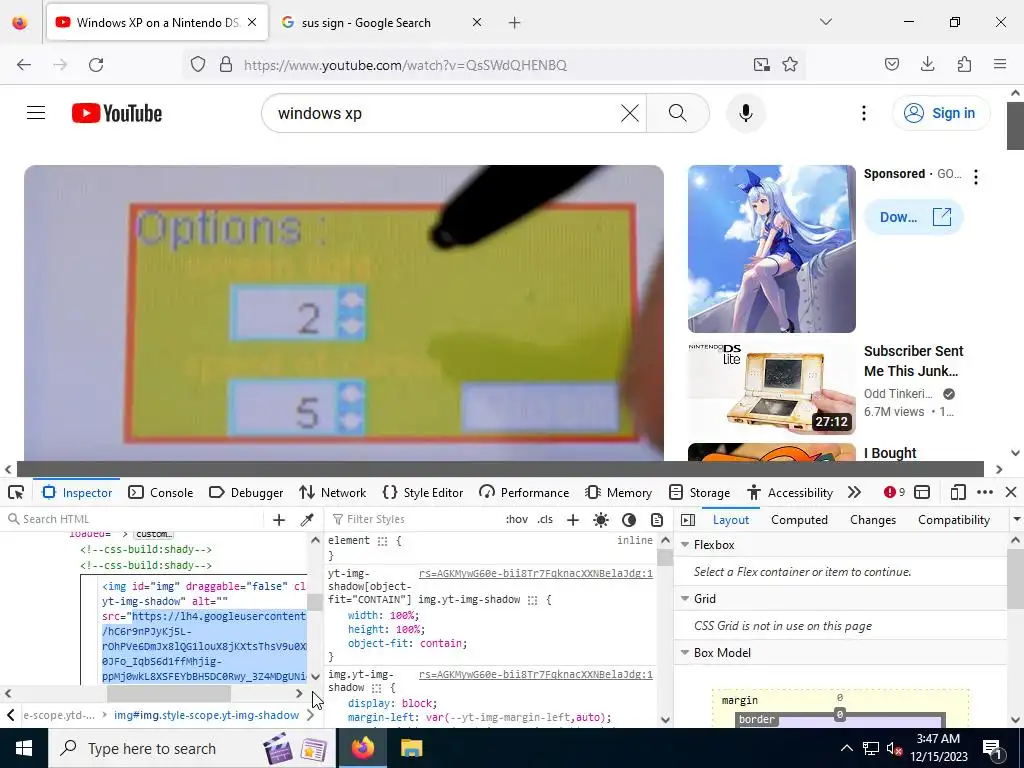Switch to Console devtools tab
Screen dimensions: 1024x768
pos(161,492)
